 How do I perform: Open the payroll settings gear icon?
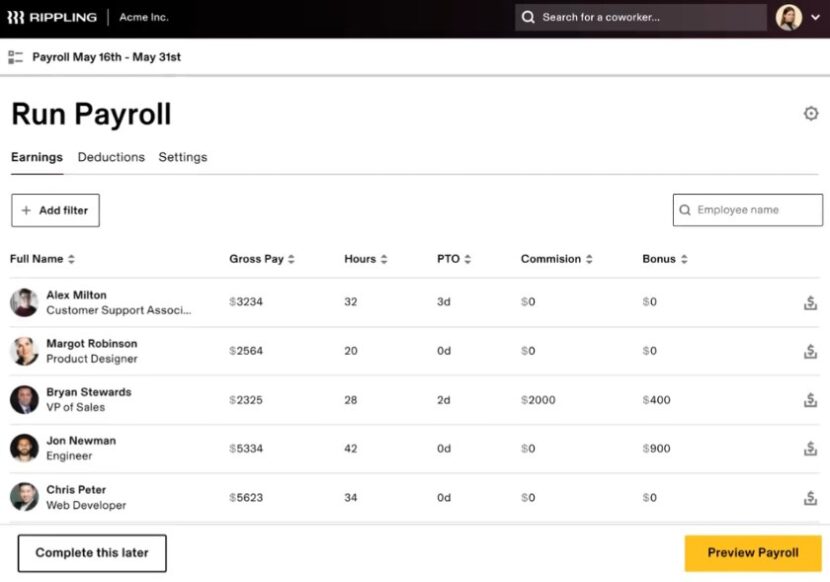[x=811, y=114]
